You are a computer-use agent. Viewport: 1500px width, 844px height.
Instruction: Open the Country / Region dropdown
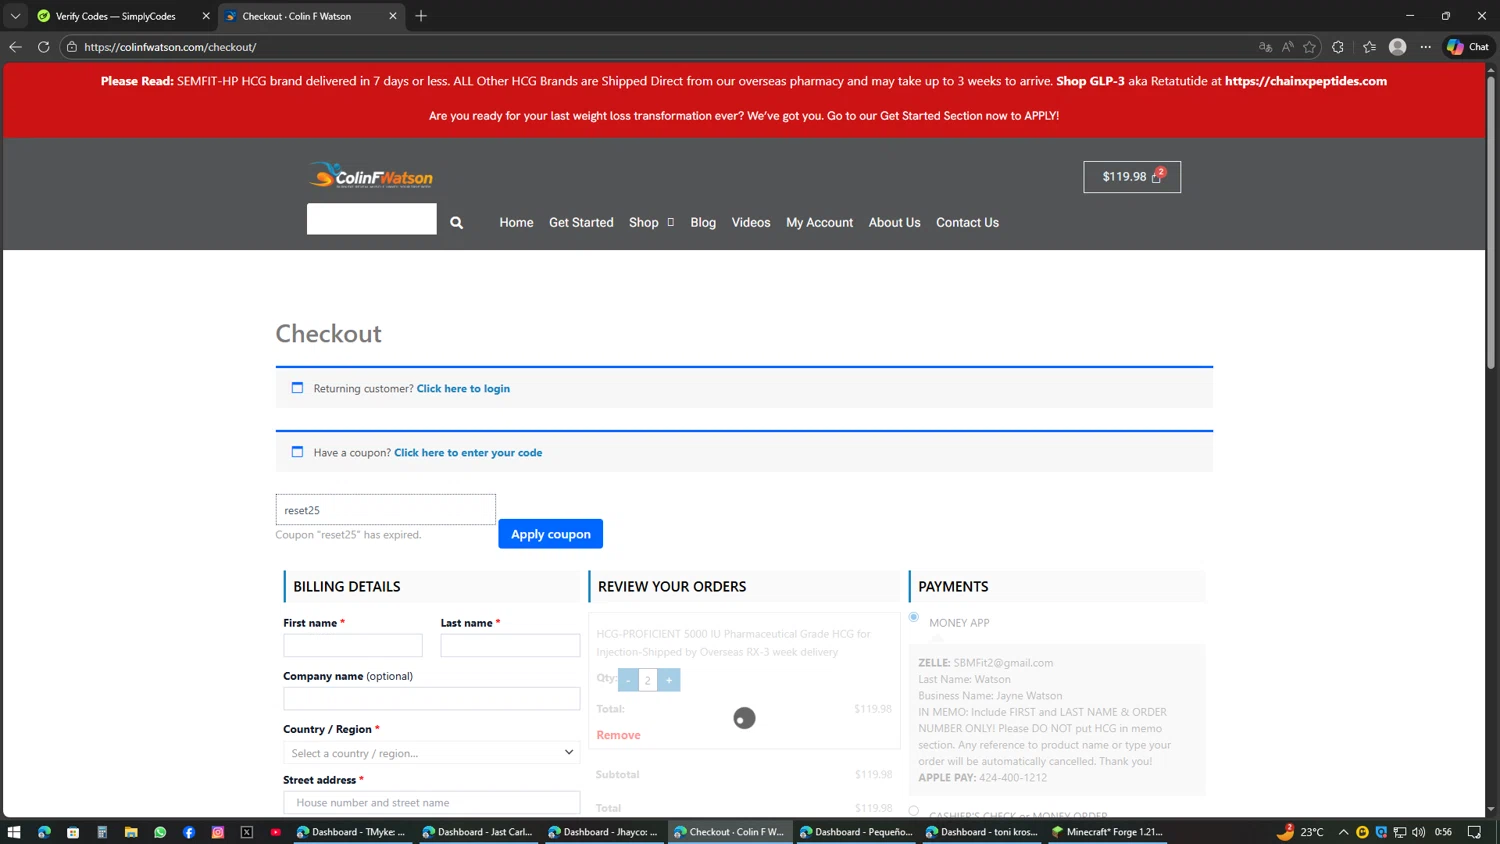(x=431, y=753)
